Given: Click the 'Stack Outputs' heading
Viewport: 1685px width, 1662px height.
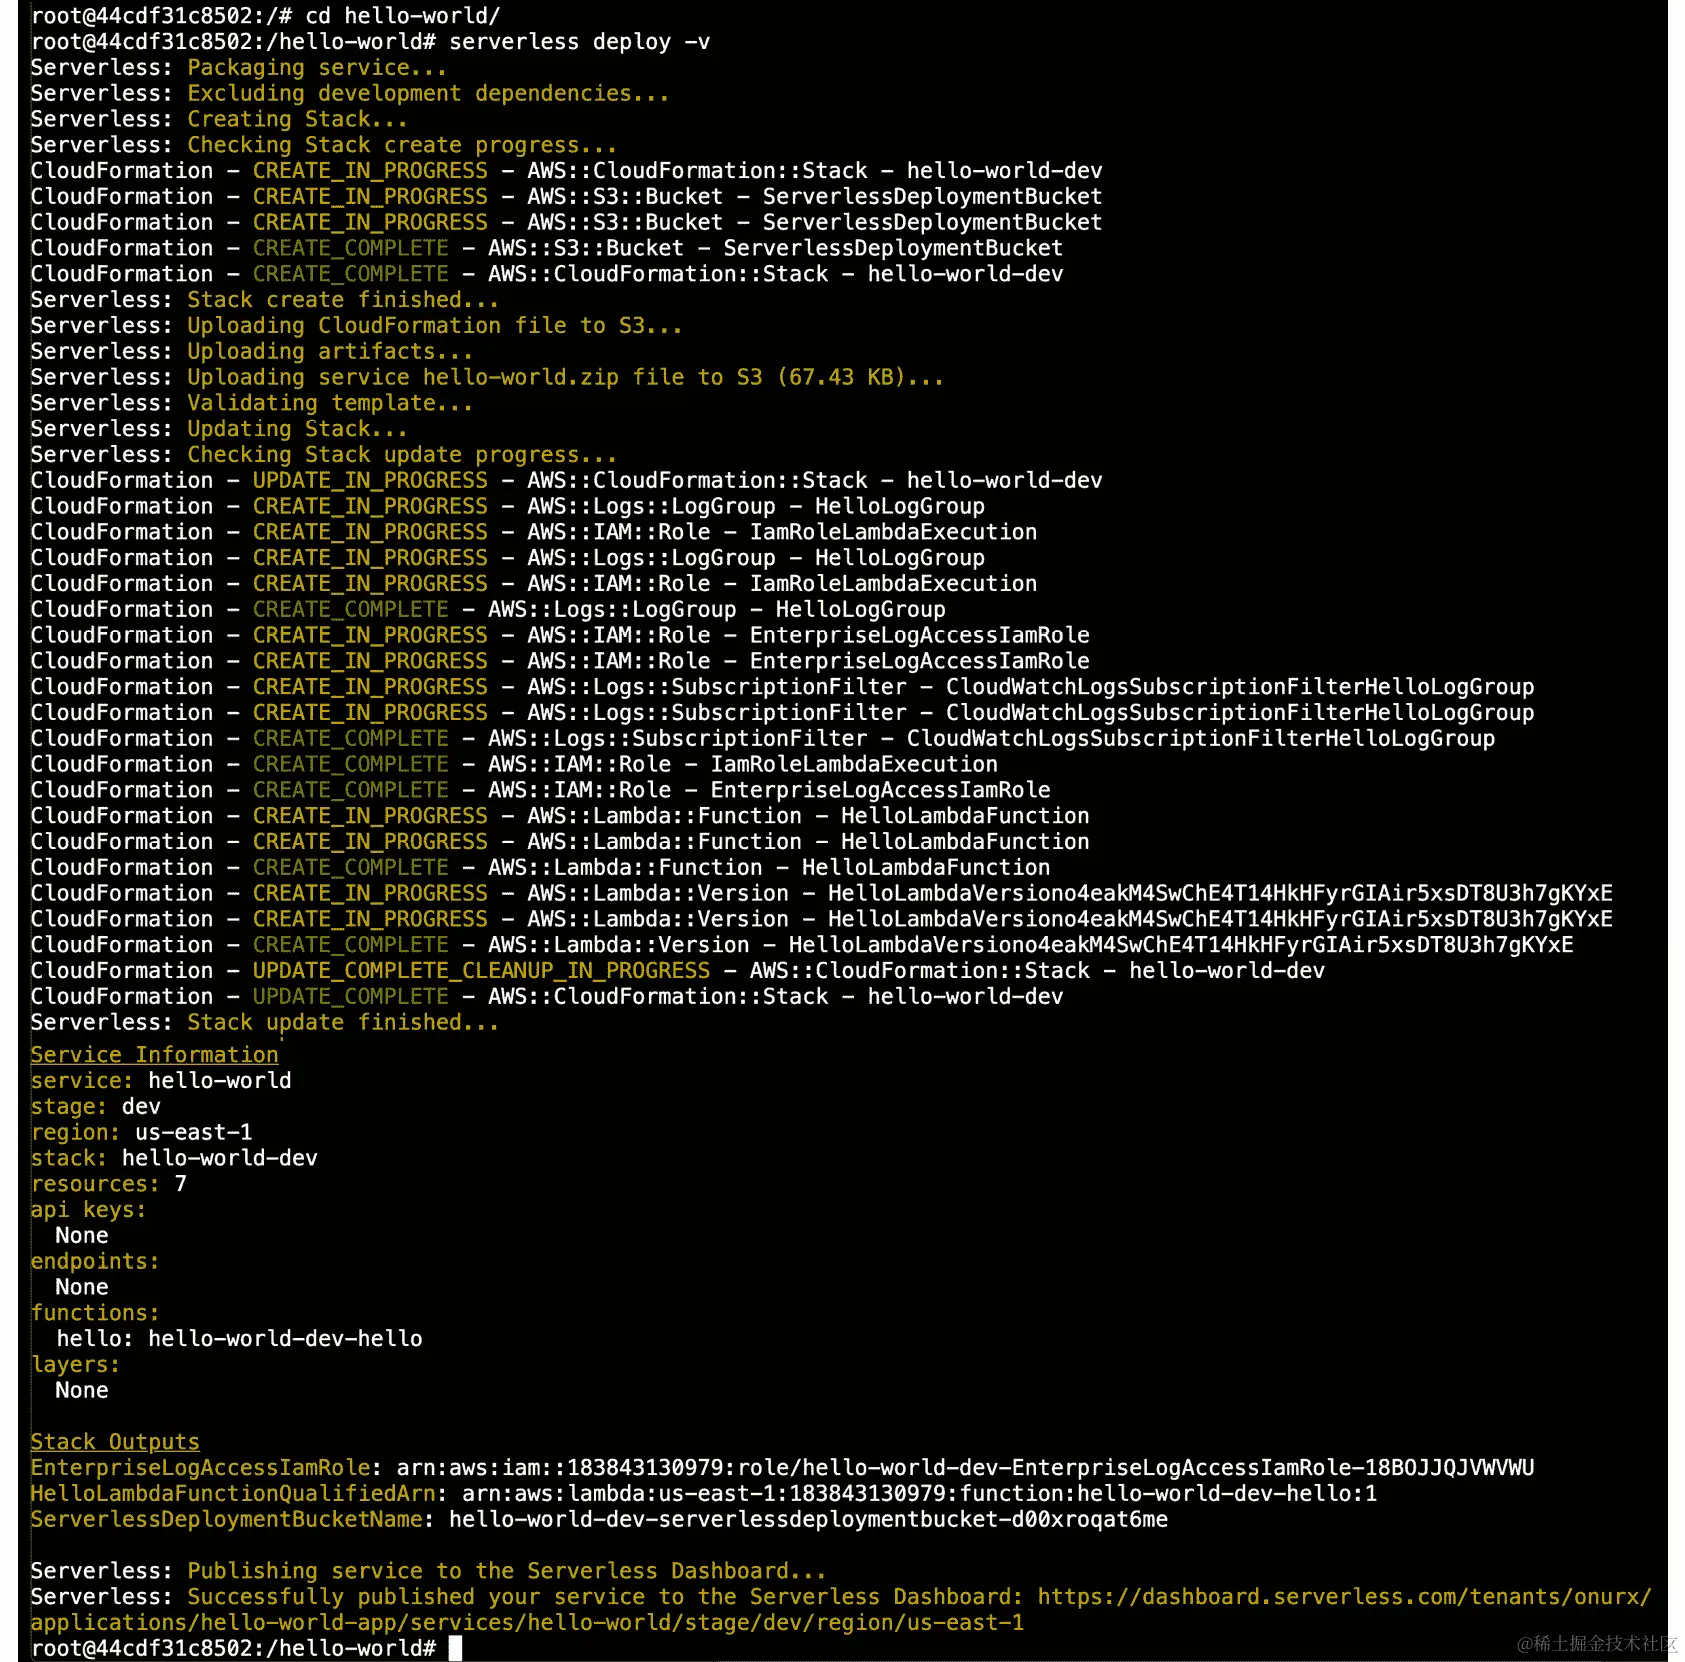Looking at the screenshot, I should (114, 1441).
